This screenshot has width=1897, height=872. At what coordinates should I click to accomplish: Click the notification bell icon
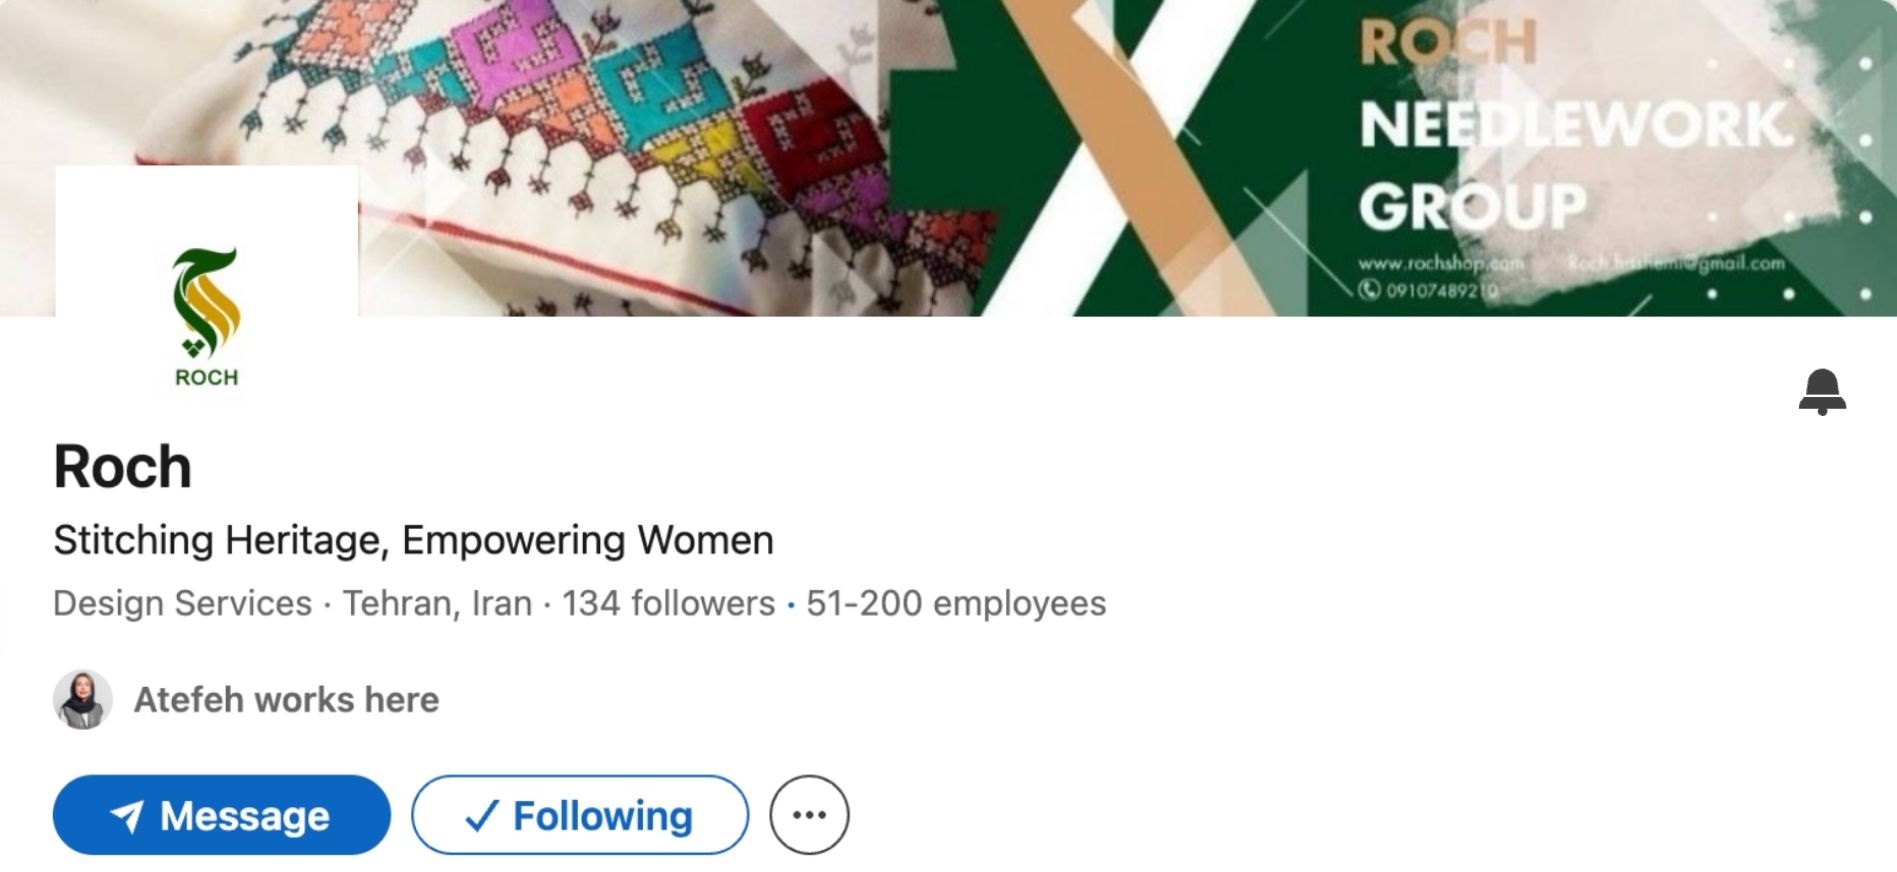[x=1822, y=391]
